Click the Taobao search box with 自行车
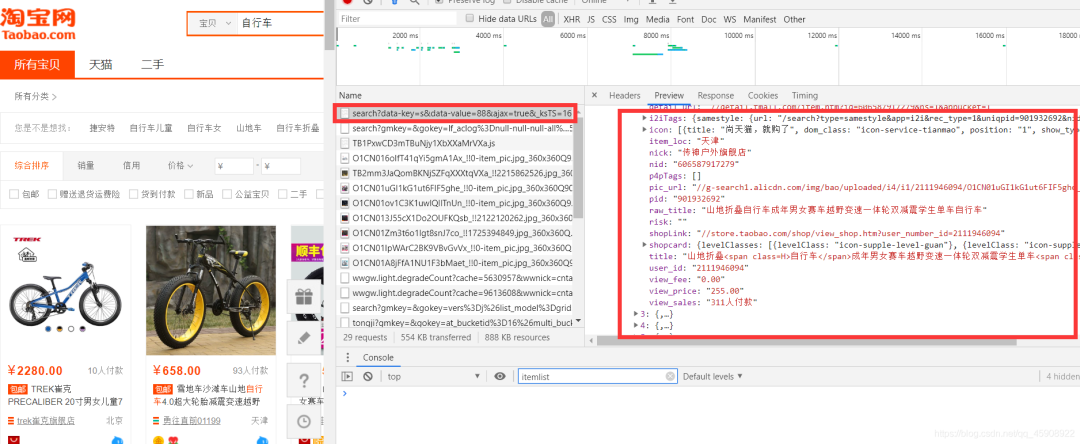1080x444 pixels. point(279,23)
